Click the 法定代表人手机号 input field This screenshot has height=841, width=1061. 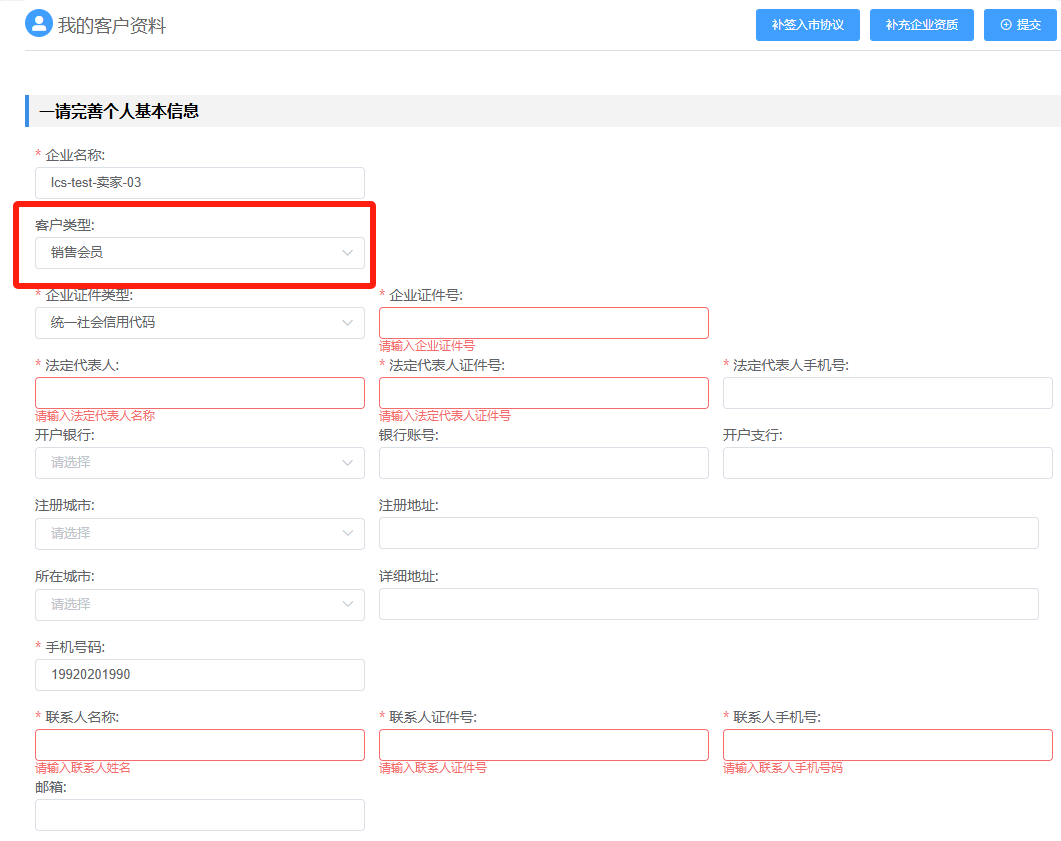[887, 393]
